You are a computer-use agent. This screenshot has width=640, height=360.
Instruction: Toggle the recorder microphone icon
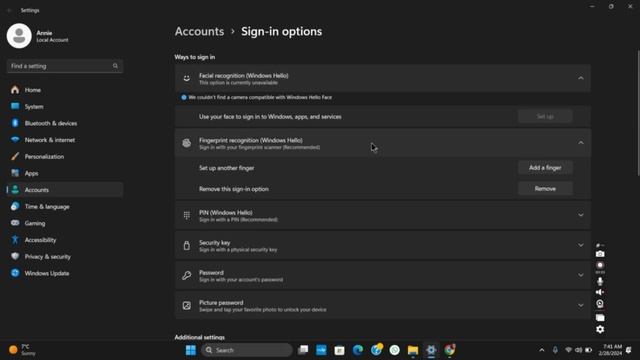(x=600, y=281)
